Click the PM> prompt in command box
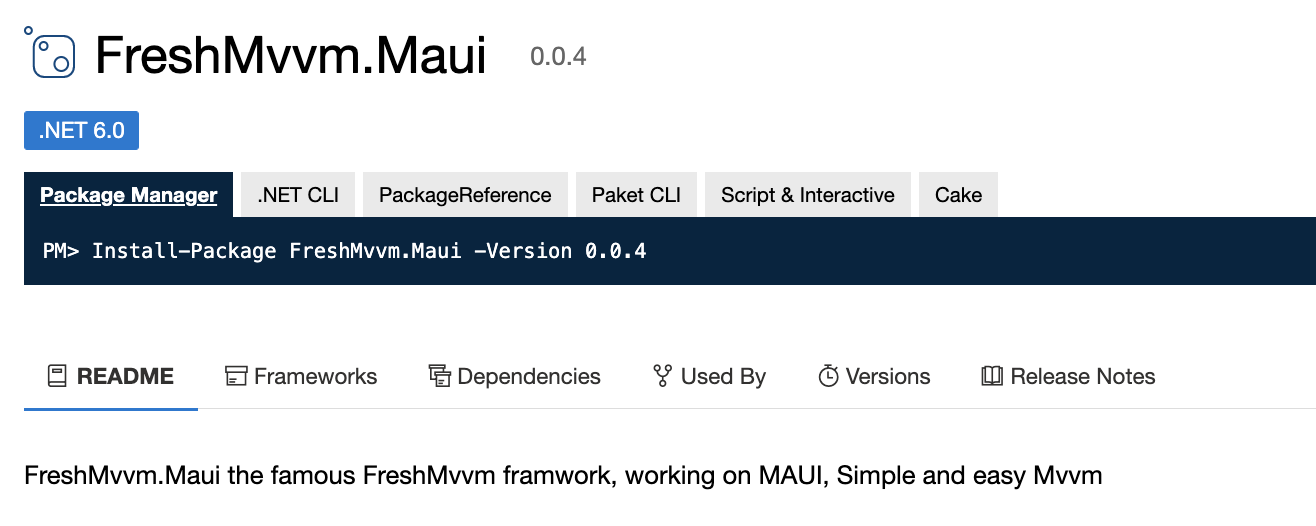Screen dimensions: 1316x526 coord(61,250)
